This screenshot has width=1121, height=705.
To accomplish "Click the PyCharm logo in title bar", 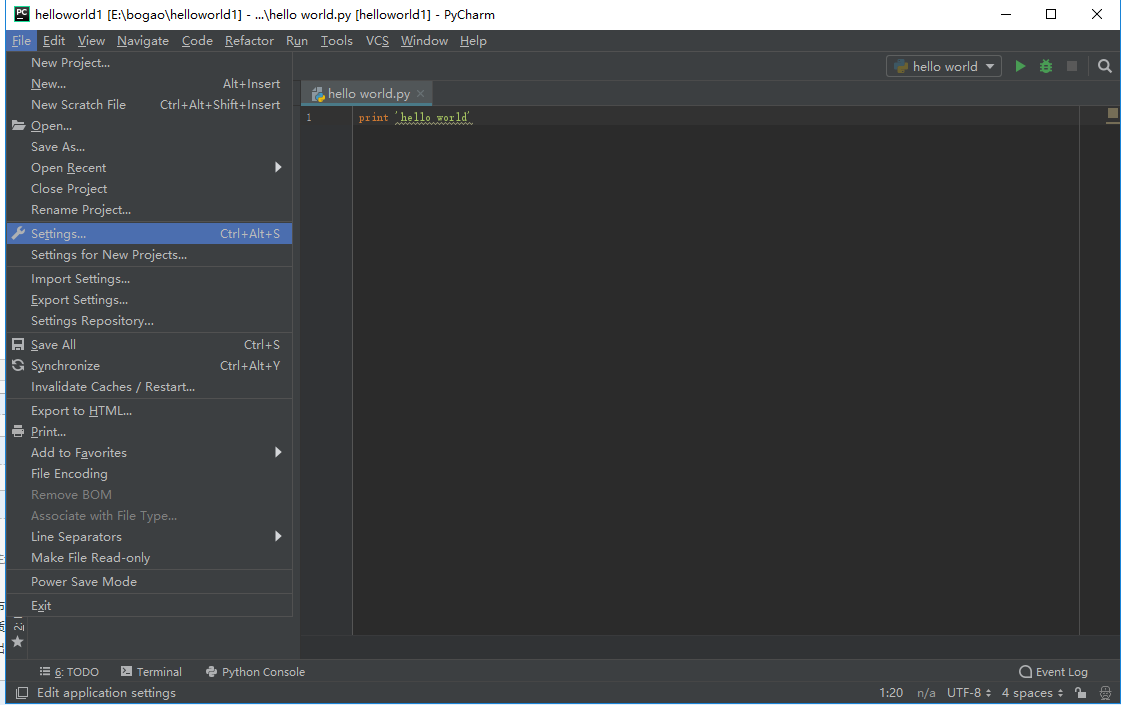I will [x=22, y=14].
